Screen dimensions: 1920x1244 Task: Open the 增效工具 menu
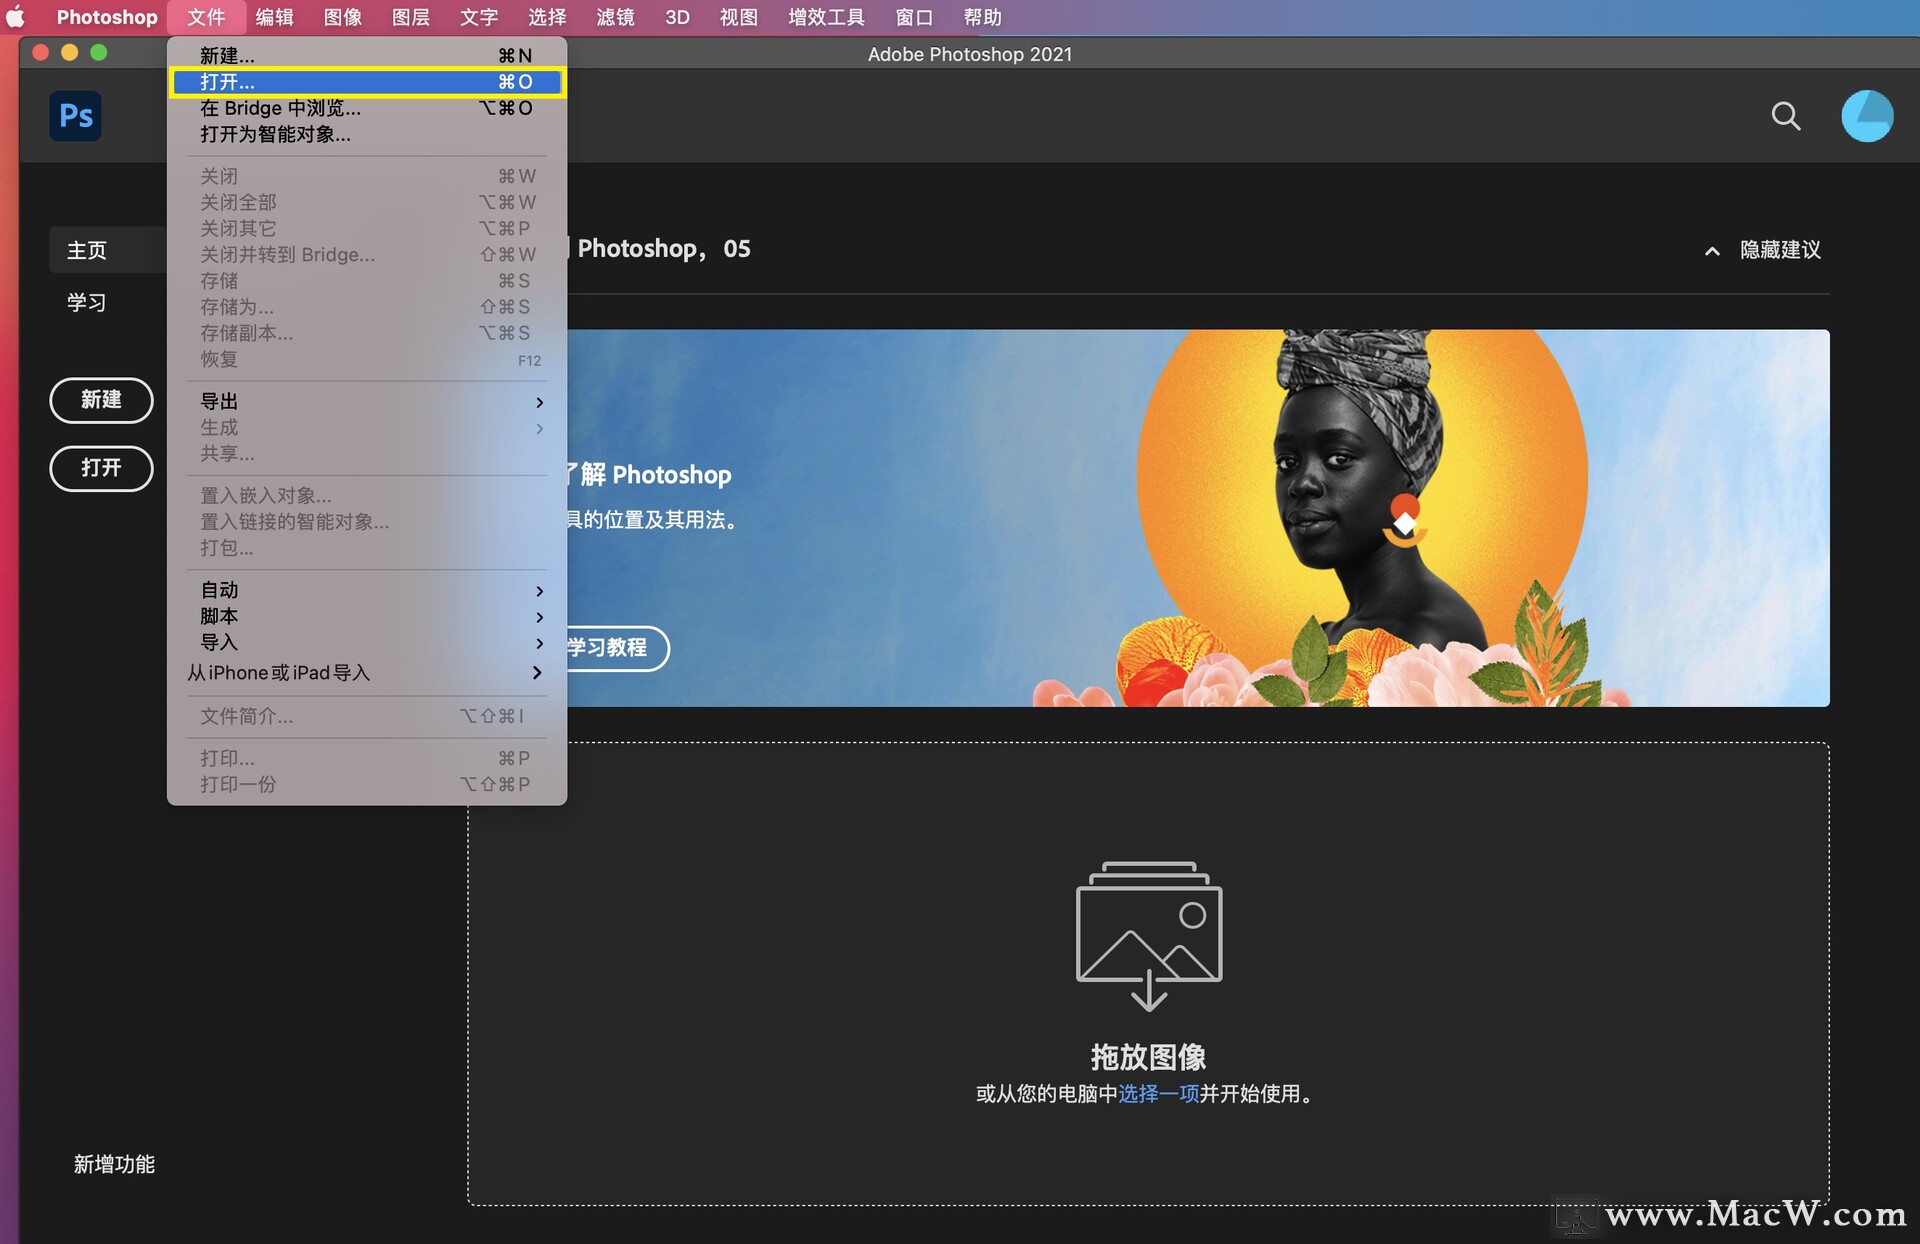point(826,17)
